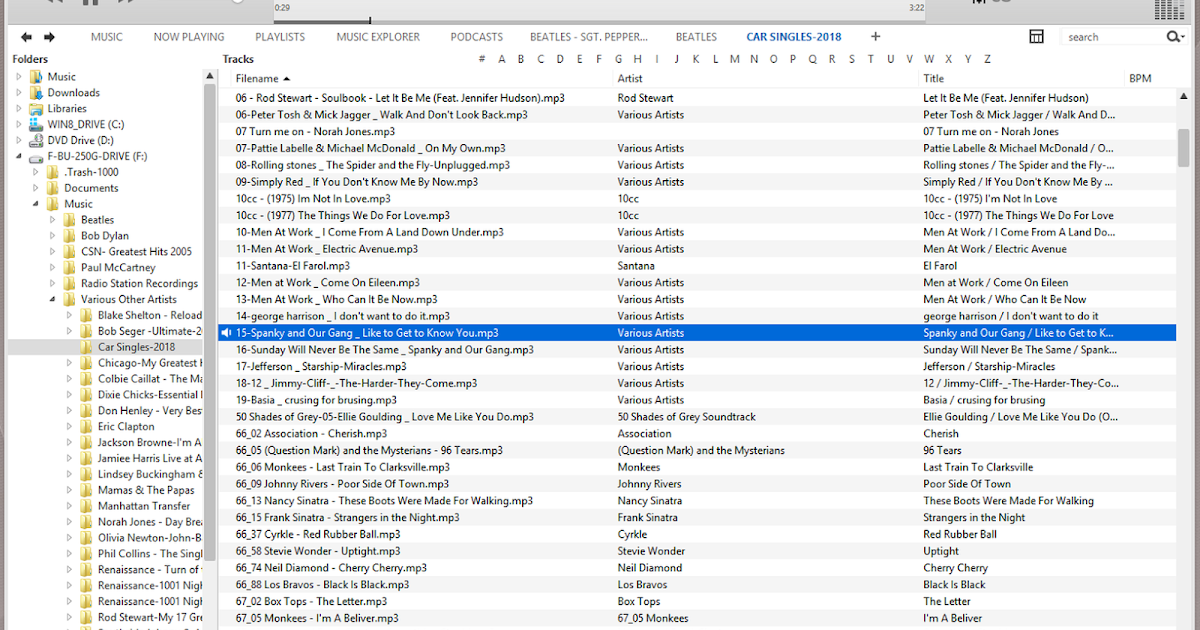This screenshot has height=630, width=1200.
Task: Go to the PODCASTS tab
Action: coord(477,37)
